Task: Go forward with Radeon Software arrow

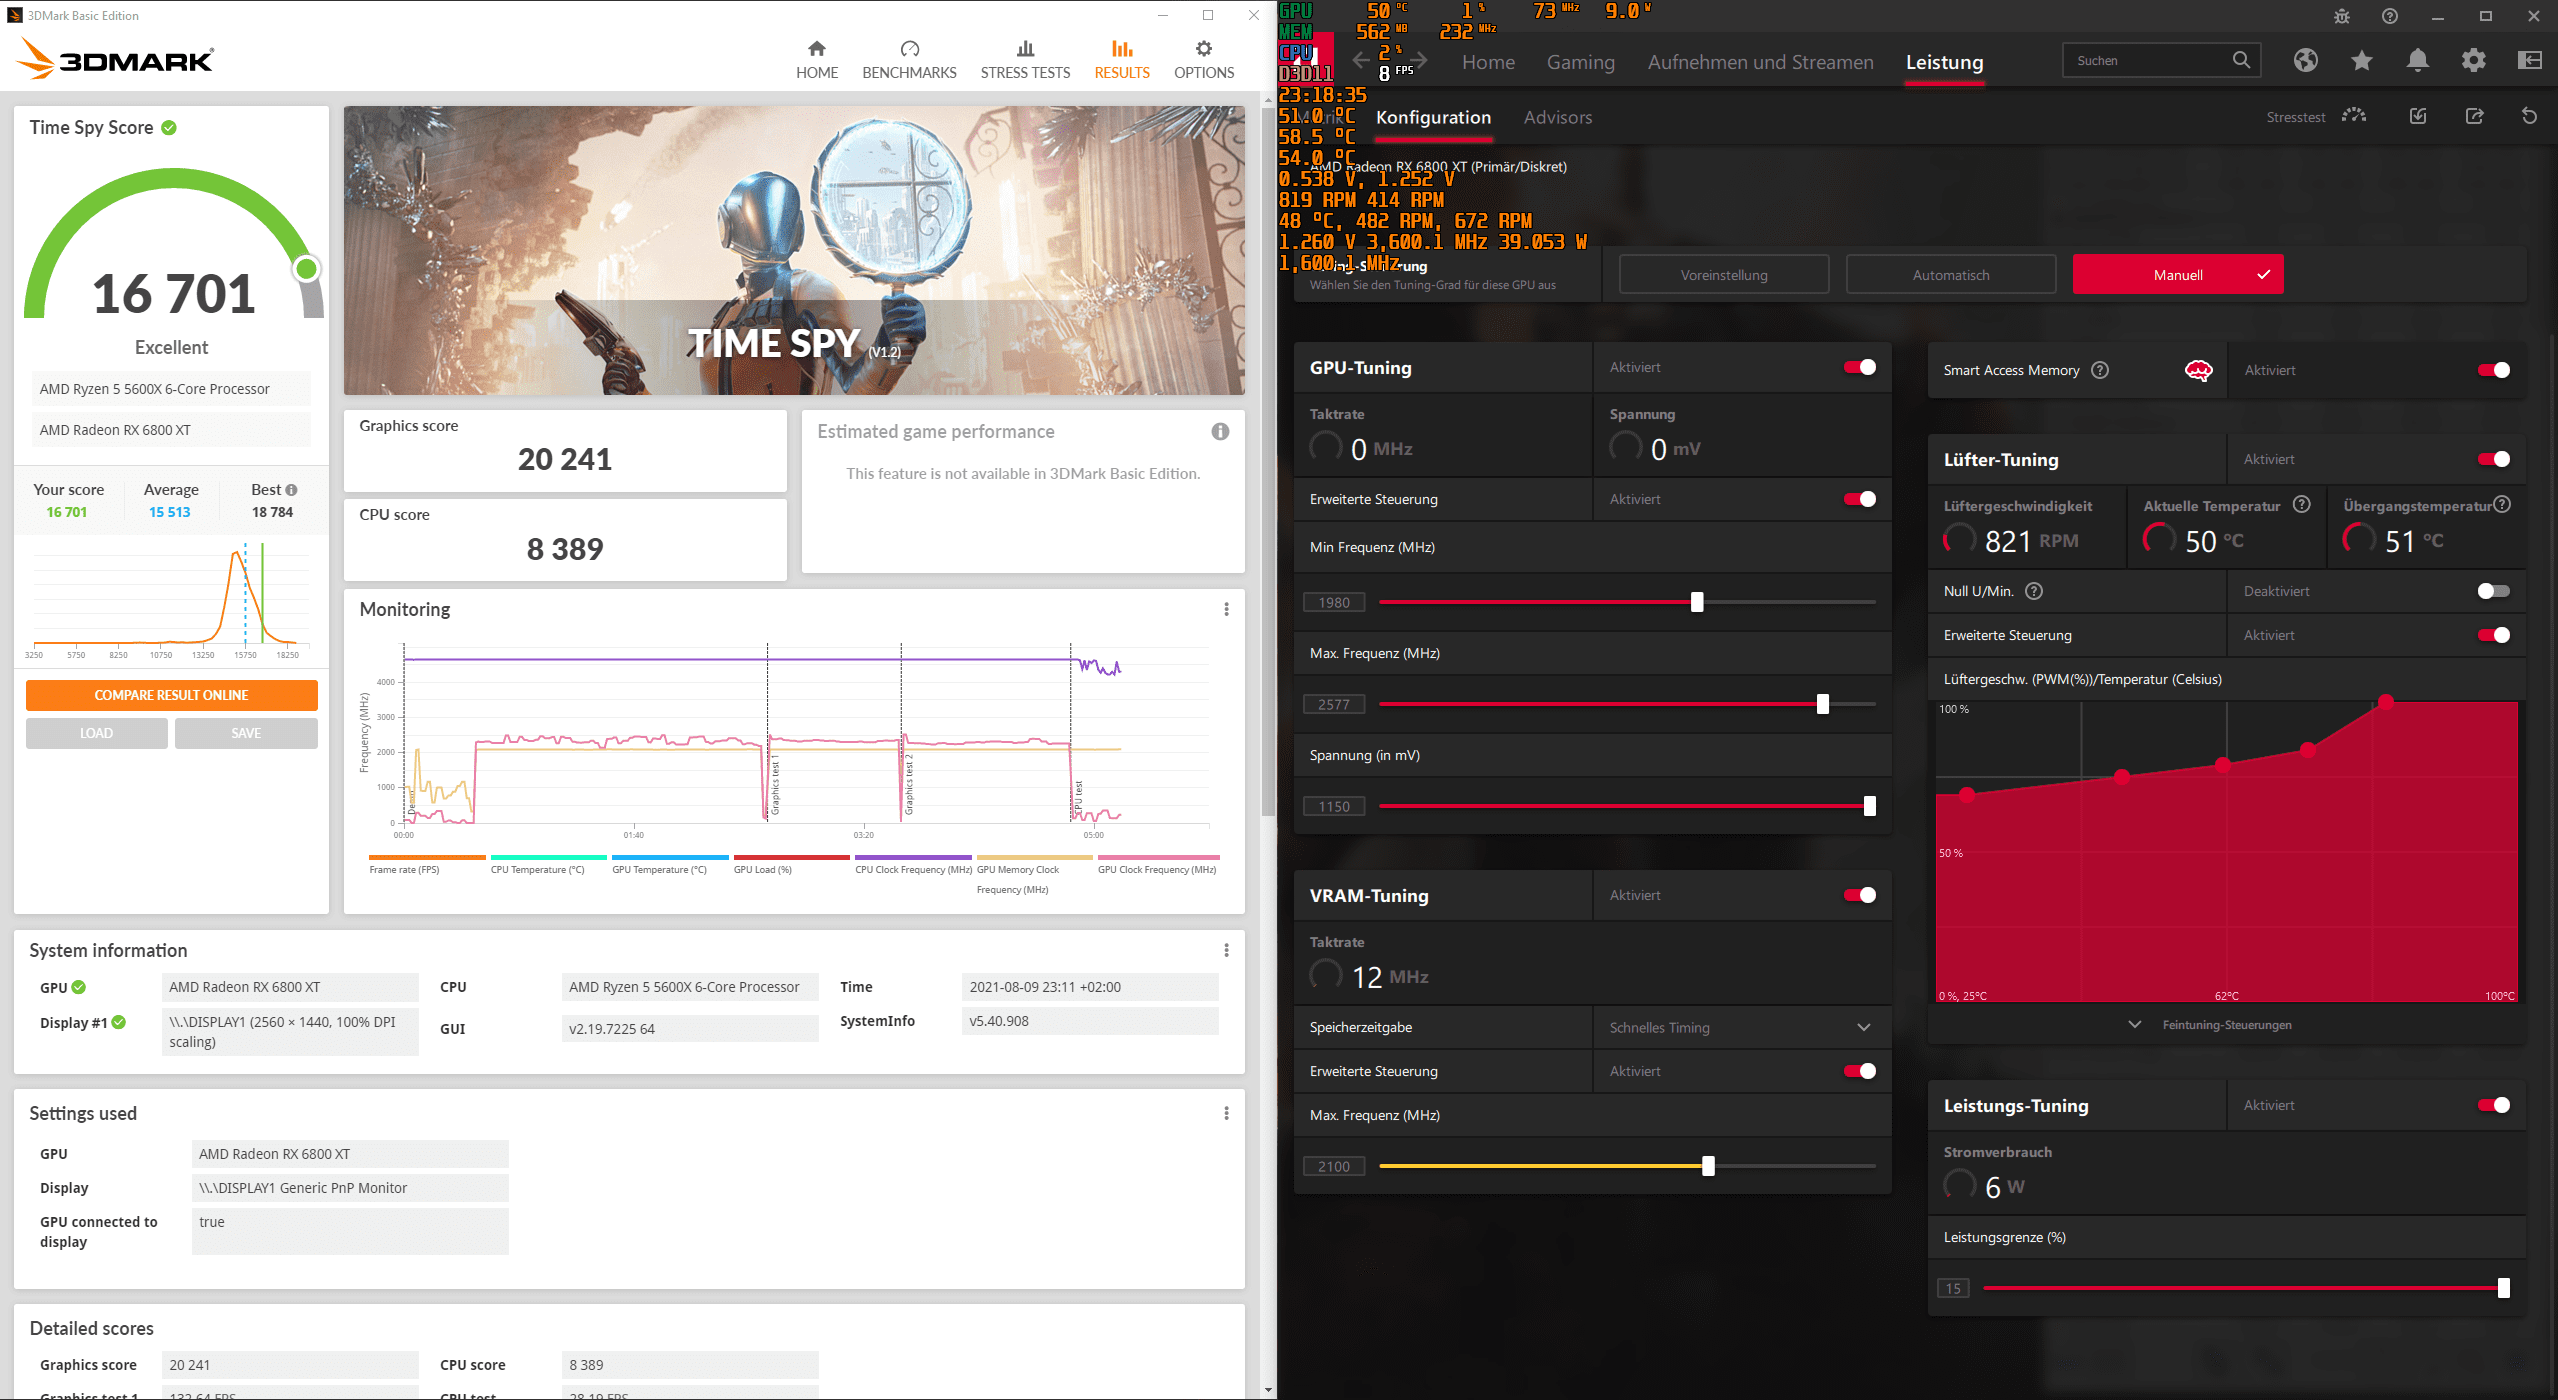Action: pyautogui.click(x=1417, y=61)
